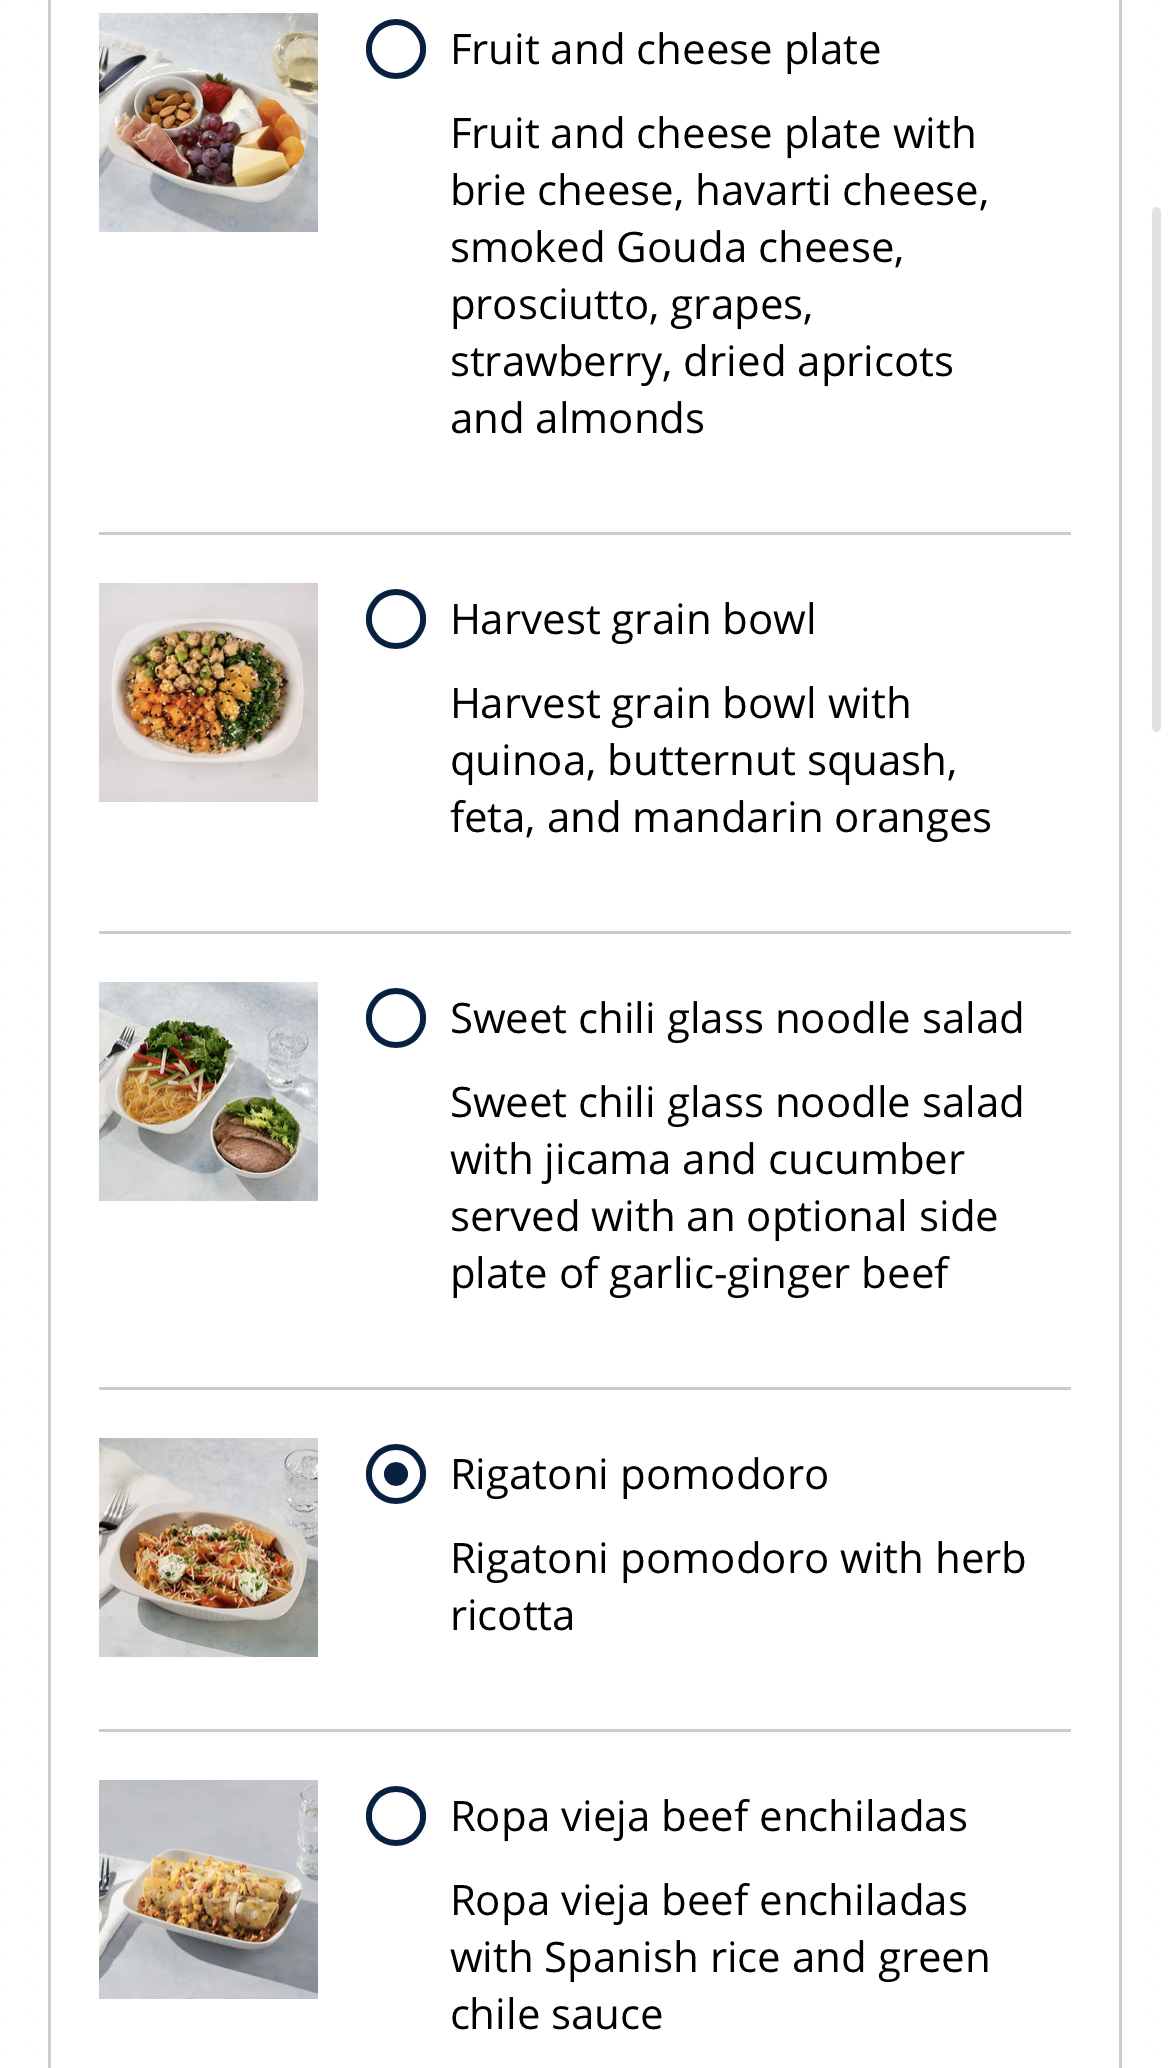Click the 'Harvest grain bowl' title text
The width and height of the screenshot is (1170, 2068).
click(x=632, y=620)
